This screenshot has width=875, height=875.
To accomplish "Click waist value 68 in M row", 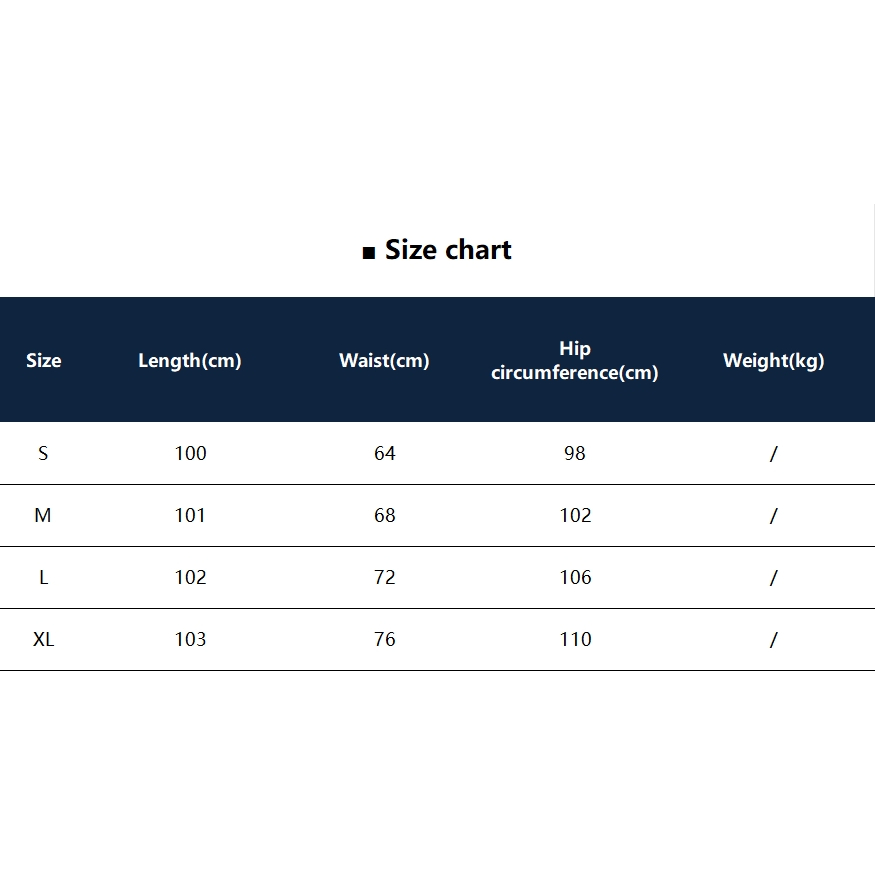I will click(x=385, y=515).
